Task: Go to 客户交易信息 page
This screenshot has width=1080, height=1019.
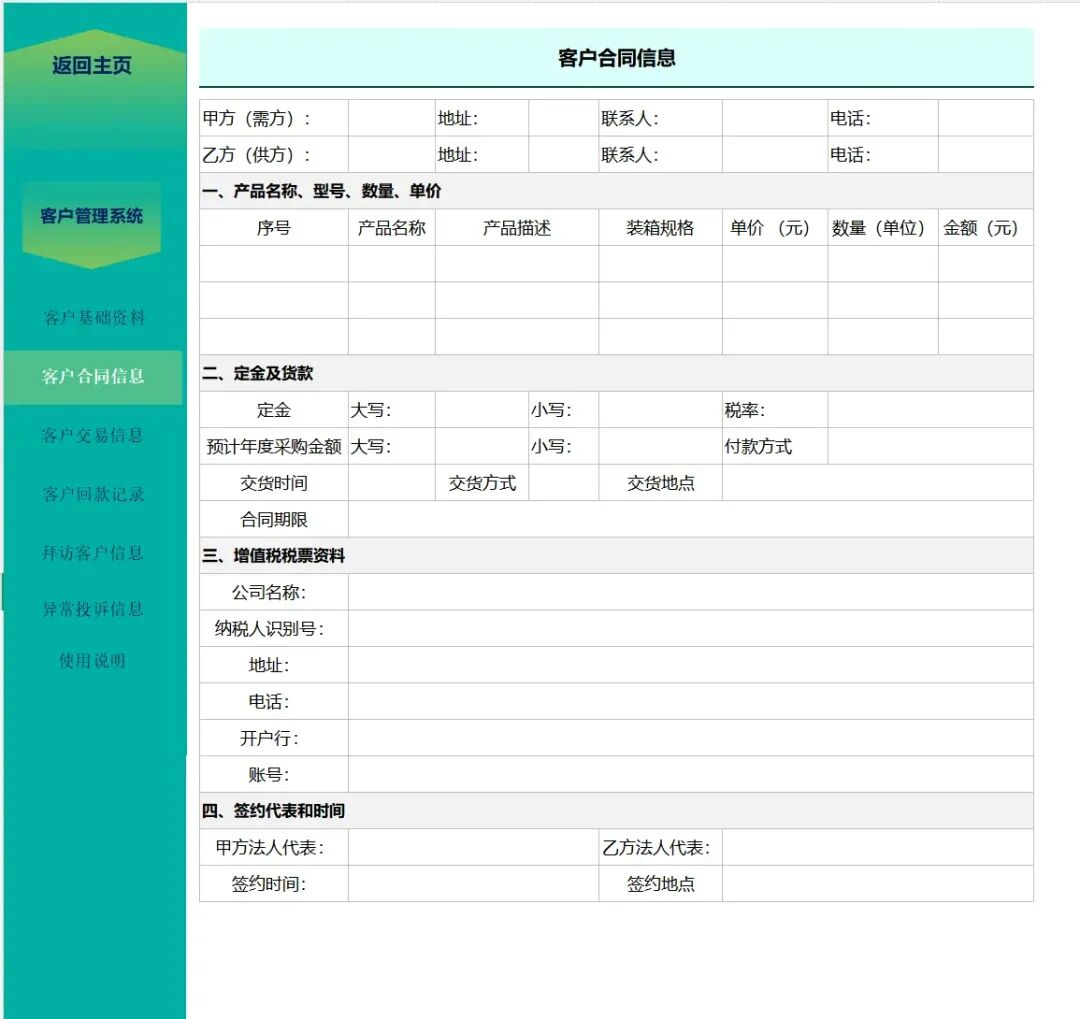Action: pyautogui.click(x=93, y=436)
